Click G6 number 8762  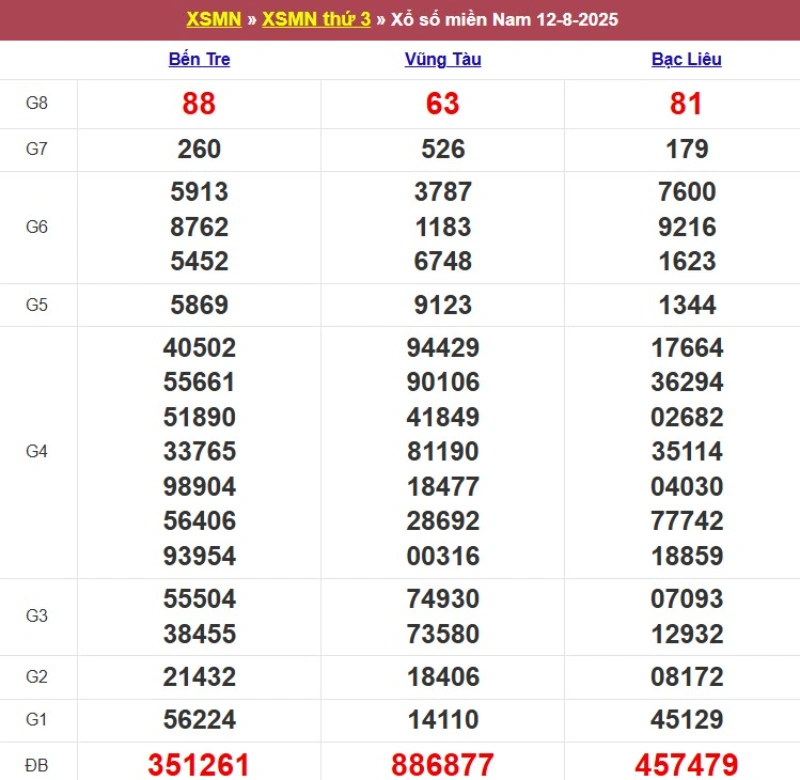click(199, 227)
